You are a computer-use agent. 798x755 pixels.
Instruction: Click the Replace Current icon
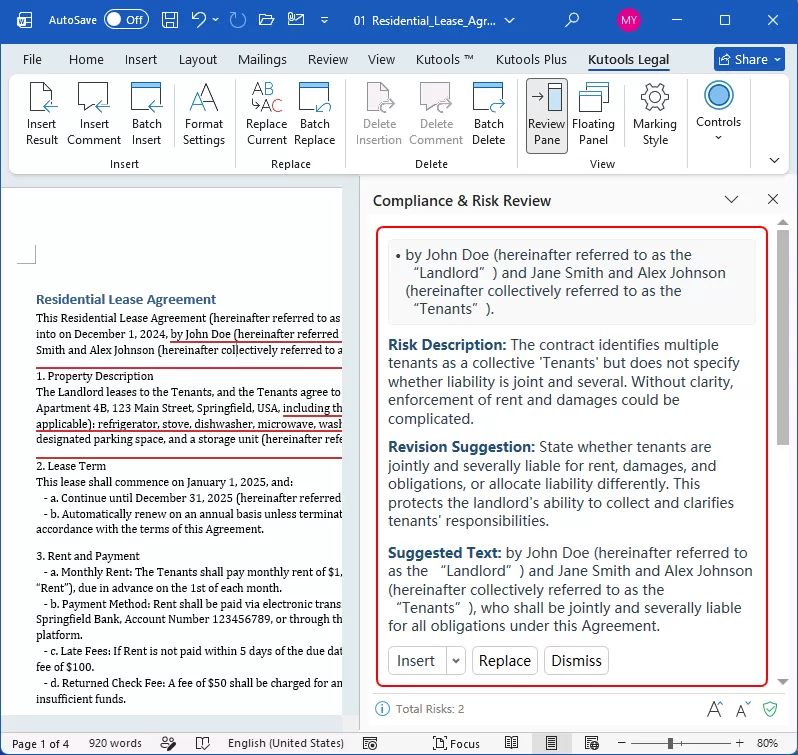pyautogui.click(x=266, y=114)
